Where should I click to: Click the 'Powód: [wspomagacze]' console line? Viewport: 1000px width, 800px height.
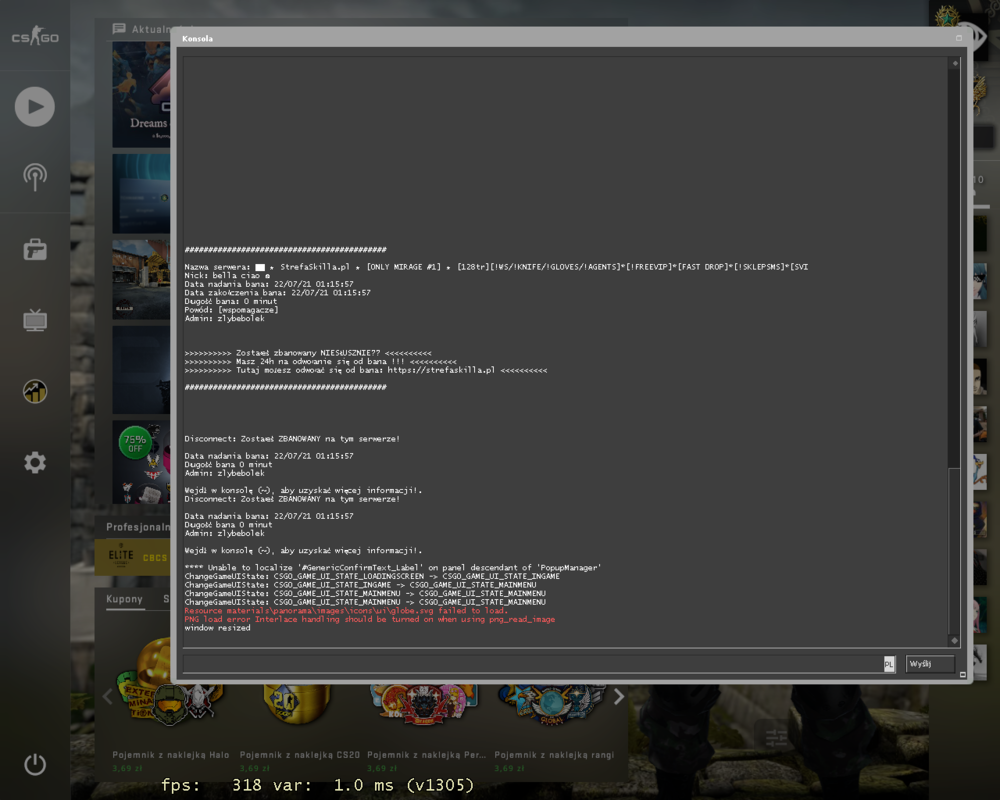(x=232, y=310)
